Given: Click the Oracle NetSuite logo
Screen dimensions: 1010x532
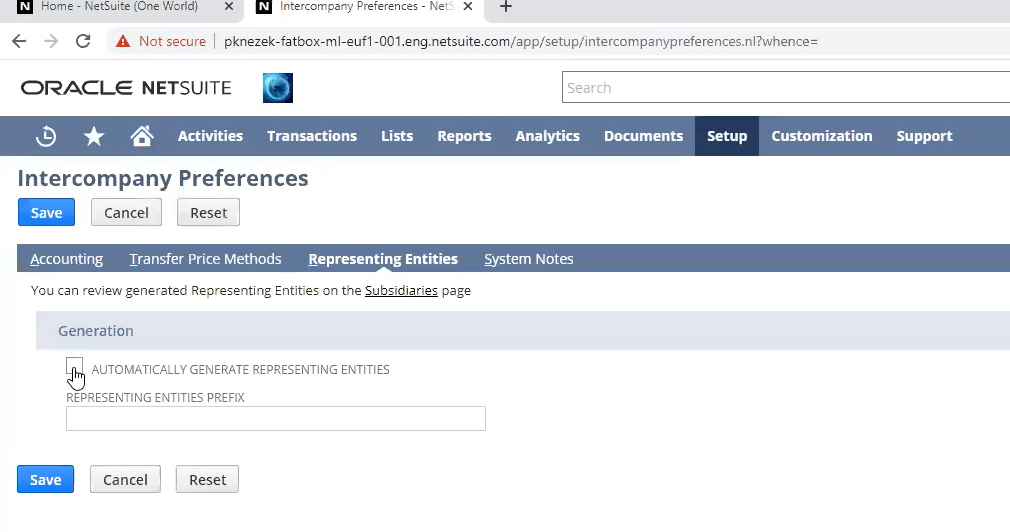Looking at the screenshot, I should click(126, 88).
